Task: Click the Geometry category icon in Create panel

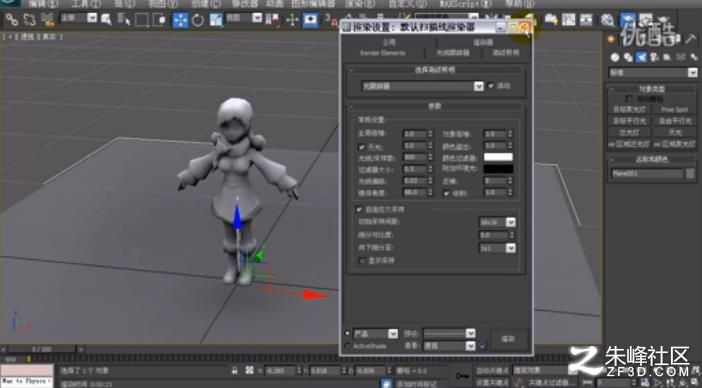Action: click(615, 57)
